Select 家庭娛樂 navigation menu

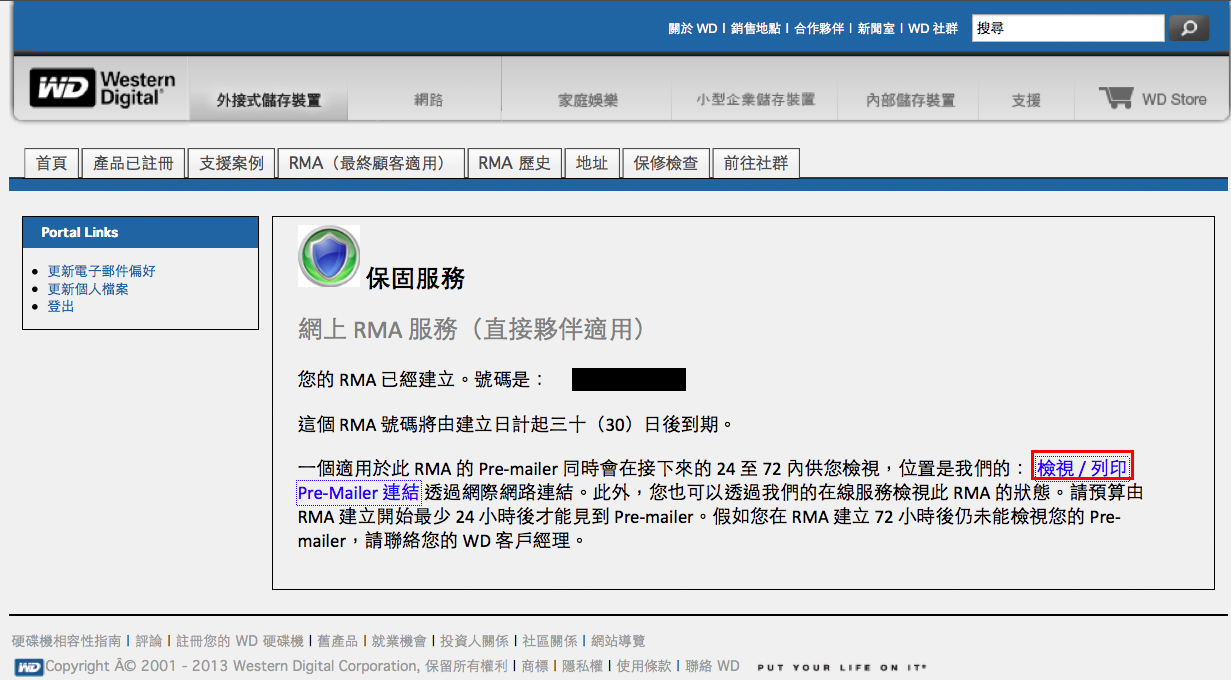[x=588, y=100]
